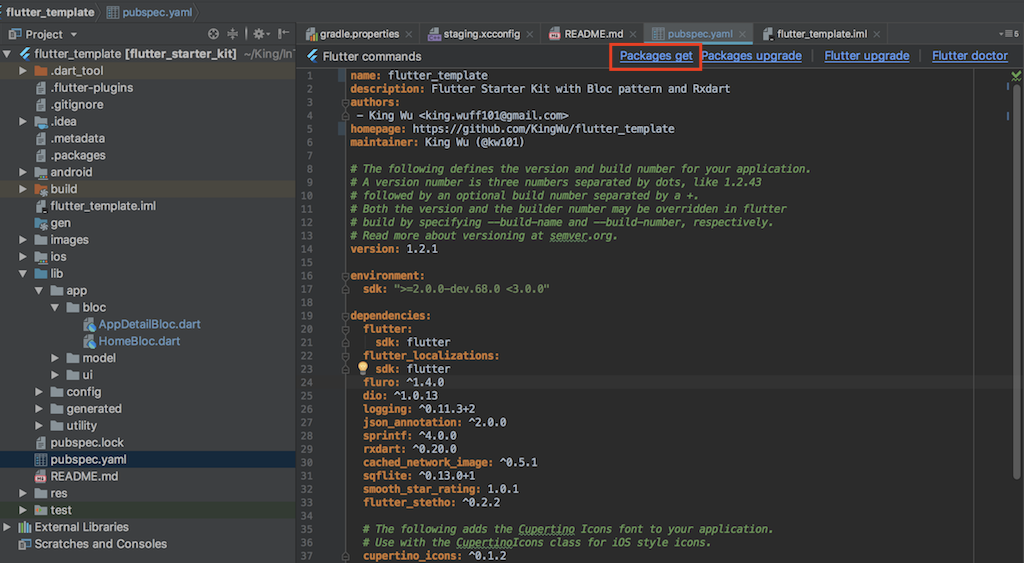The image size is (1024, 563).
Task: Expand the images folder
Action: [x=23, y=240]
